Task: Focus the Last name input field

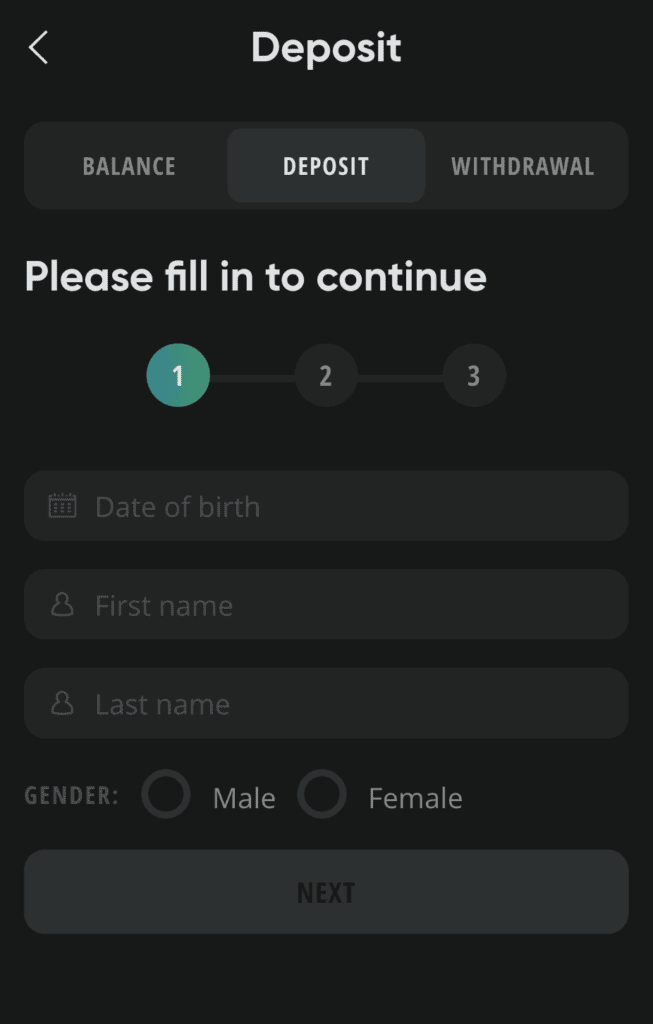Action: (x=326, y=703)
